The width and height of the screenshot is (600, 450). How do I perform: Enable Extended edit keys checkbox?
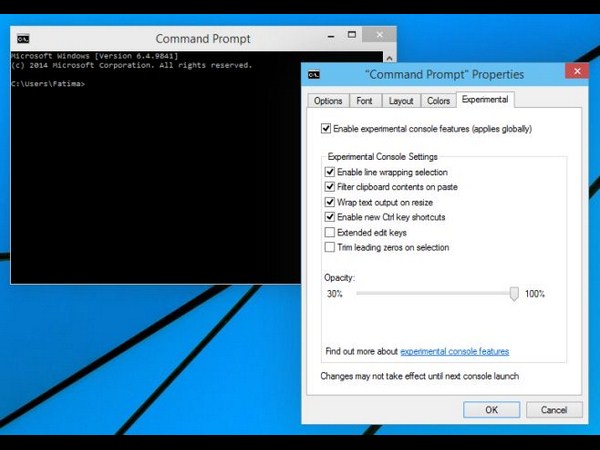331,232
